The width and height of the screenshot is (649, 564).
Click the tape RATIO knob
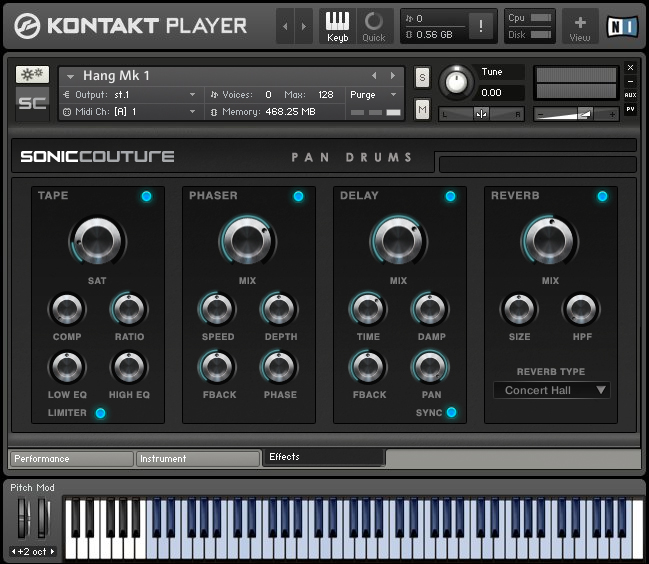tap(129, 309)
